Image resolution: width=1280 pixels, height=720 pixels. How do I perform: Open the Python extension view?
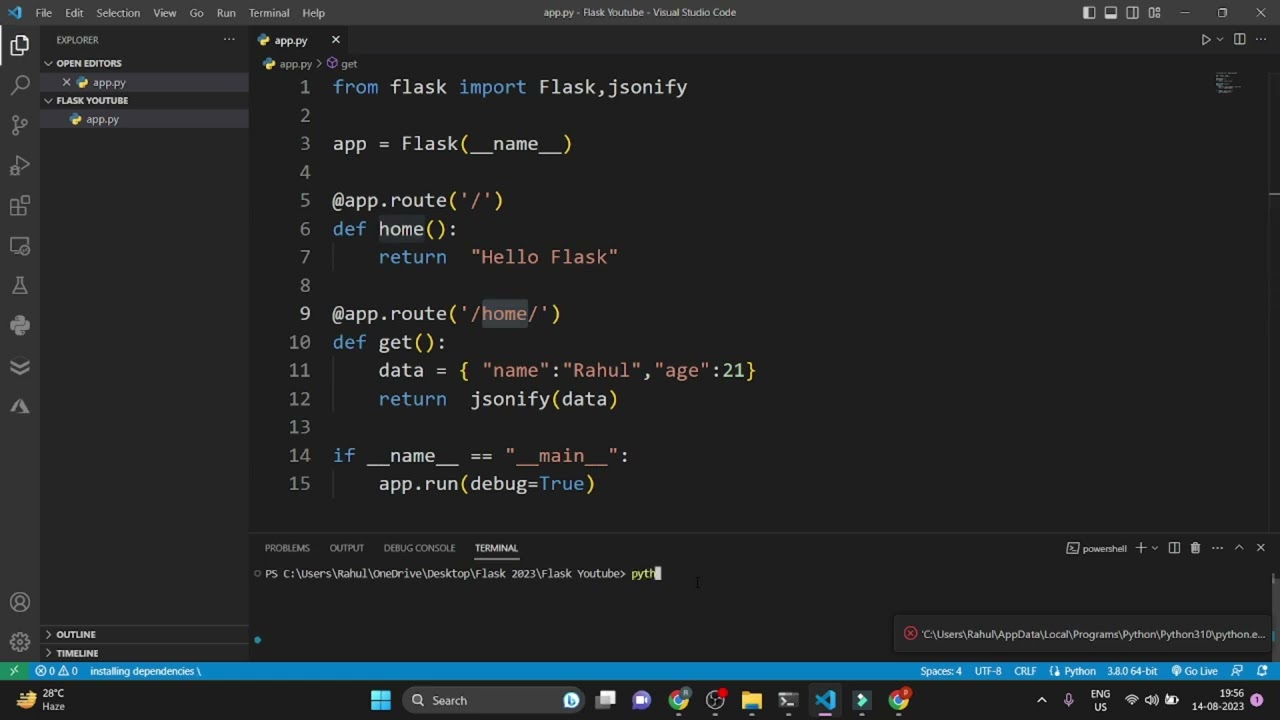point(19,326)
